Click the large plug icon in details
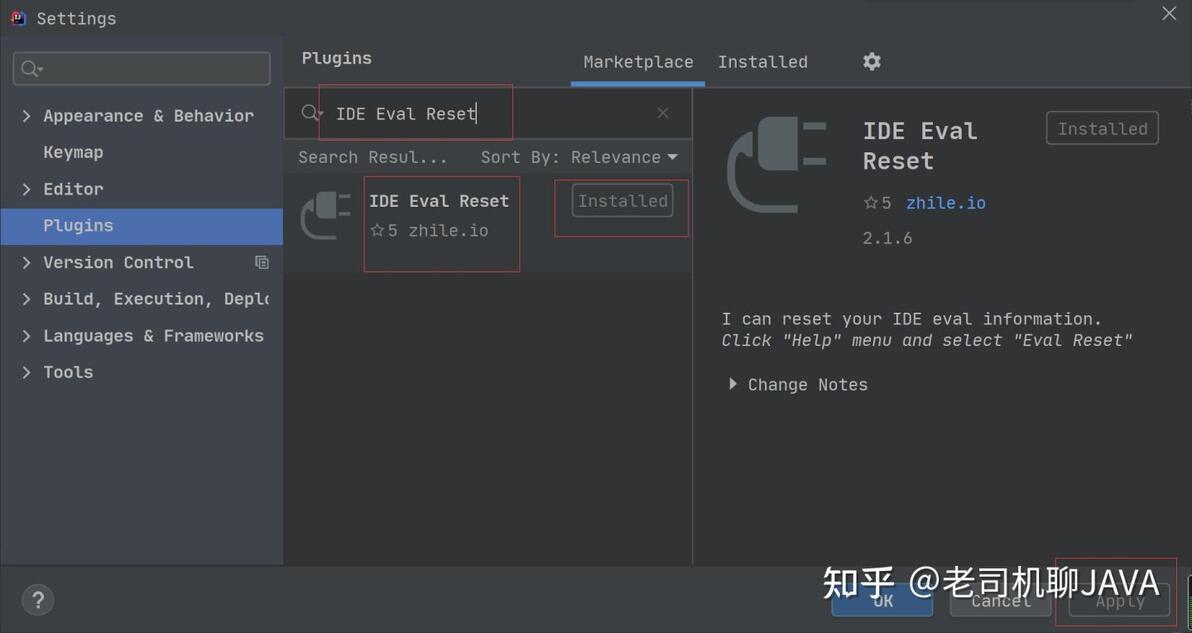The height and width of the screenshot is (633, 1192). tap(777, 164)
